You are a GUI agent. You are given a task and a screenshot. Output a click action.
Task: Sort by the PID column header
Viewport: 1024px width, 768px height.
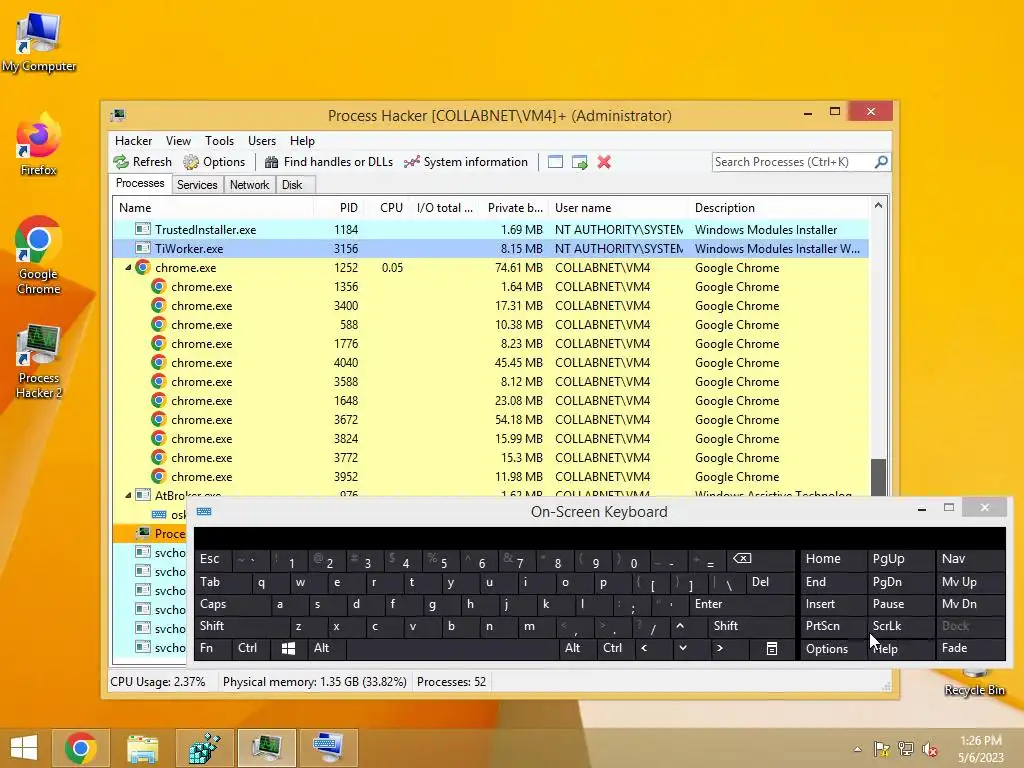[338, 208]
